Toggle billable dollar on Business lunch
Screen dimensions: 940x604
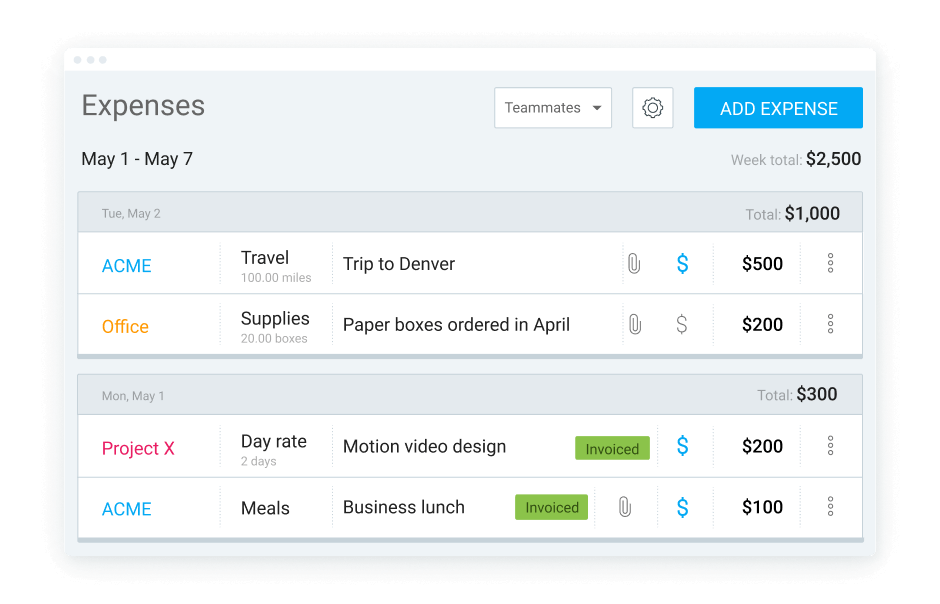tap(682, 508)
